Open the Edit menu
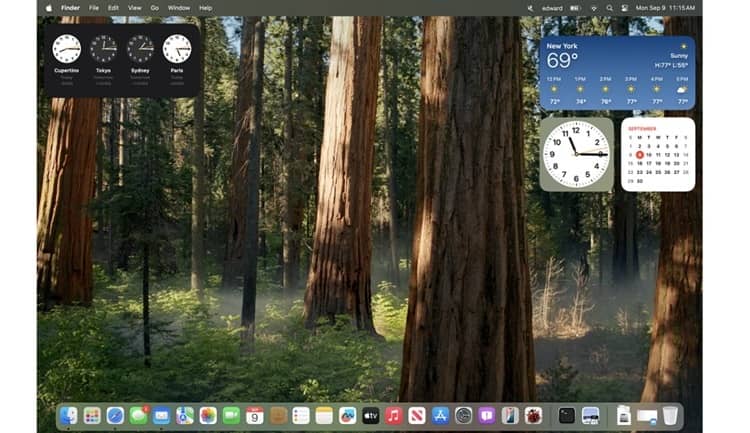The width and height of the screenshot is (750, 433). coord(113,8)
